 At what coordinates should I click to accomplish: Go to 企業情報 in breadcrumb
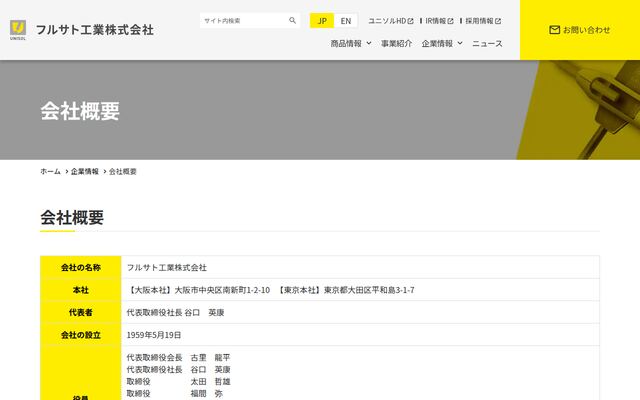(85, 171)
